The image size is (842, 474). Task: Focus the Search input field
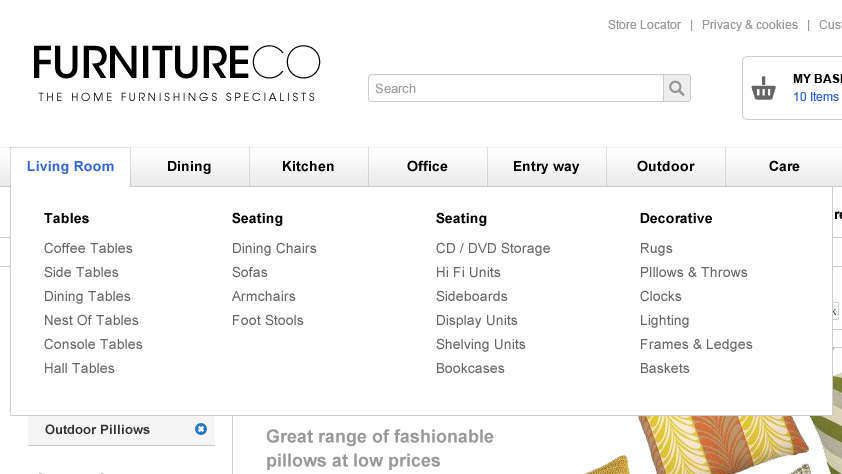coord(516,88)
